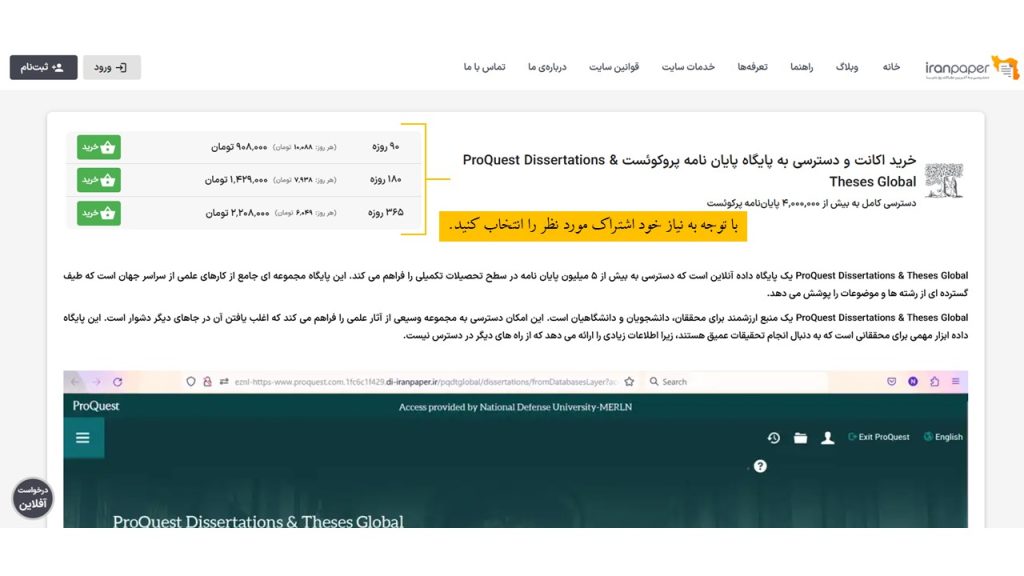The height and width of the screenshot is (576, 1024).
Task: Click browser back arrow in embedded screenshot
Action: coord(76,381)
